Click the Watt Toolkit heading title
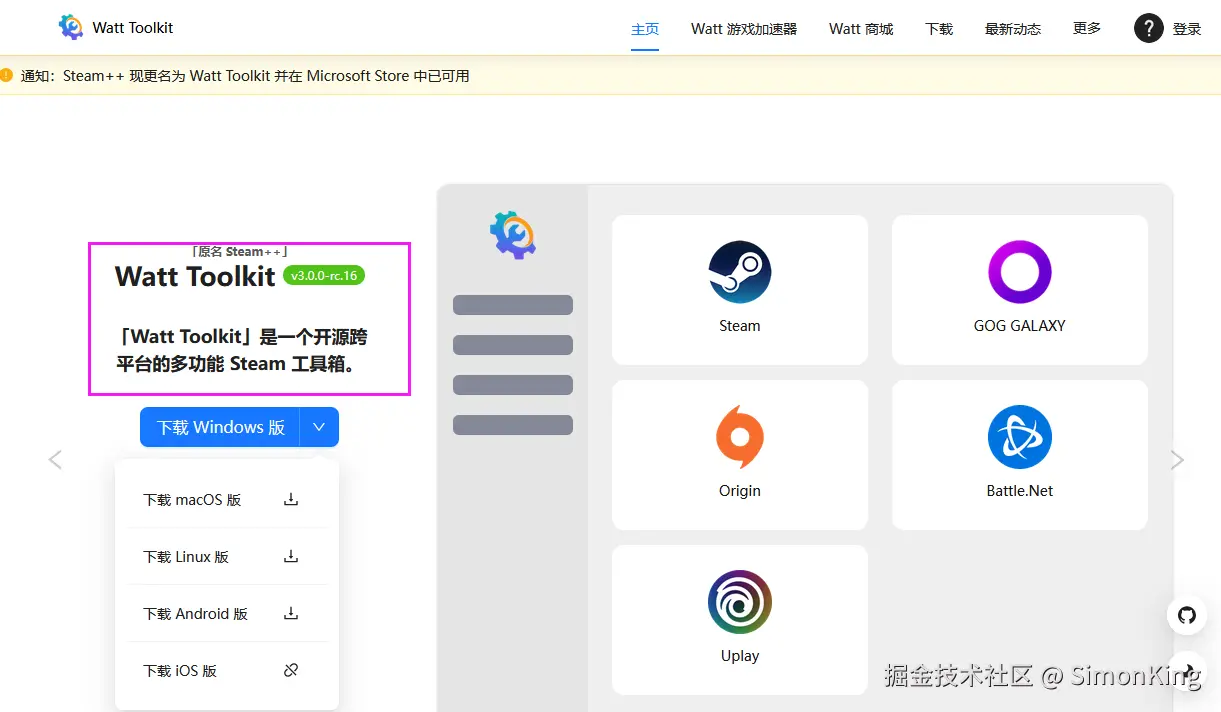The image size is (1221, 712). [195, 277]
